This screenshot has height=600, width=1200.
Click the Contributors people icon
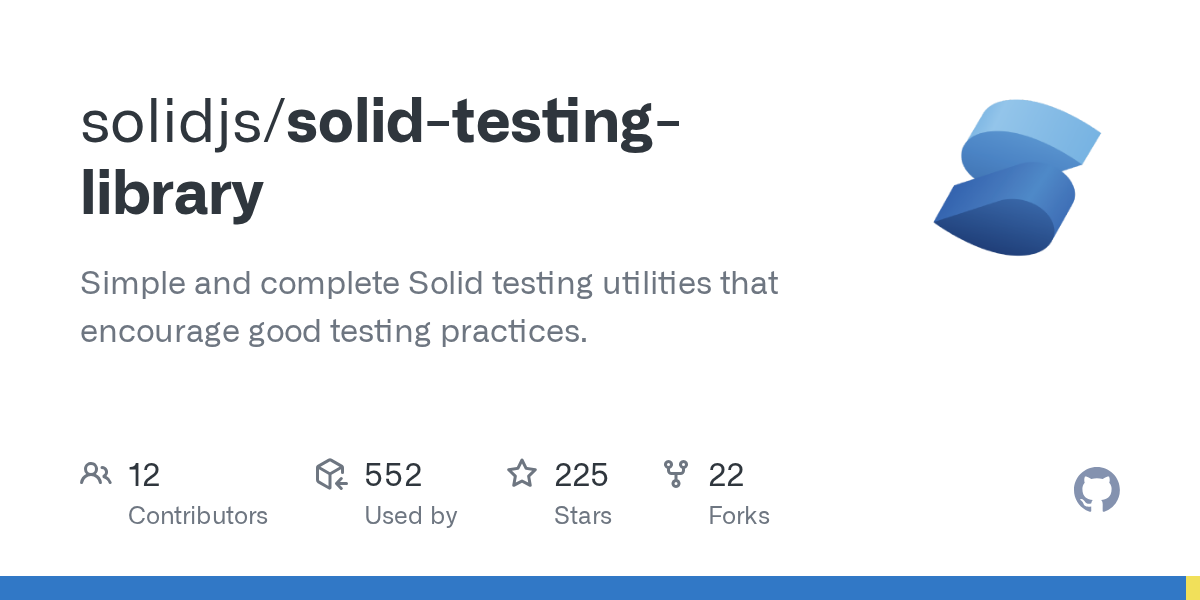[96, 474]
